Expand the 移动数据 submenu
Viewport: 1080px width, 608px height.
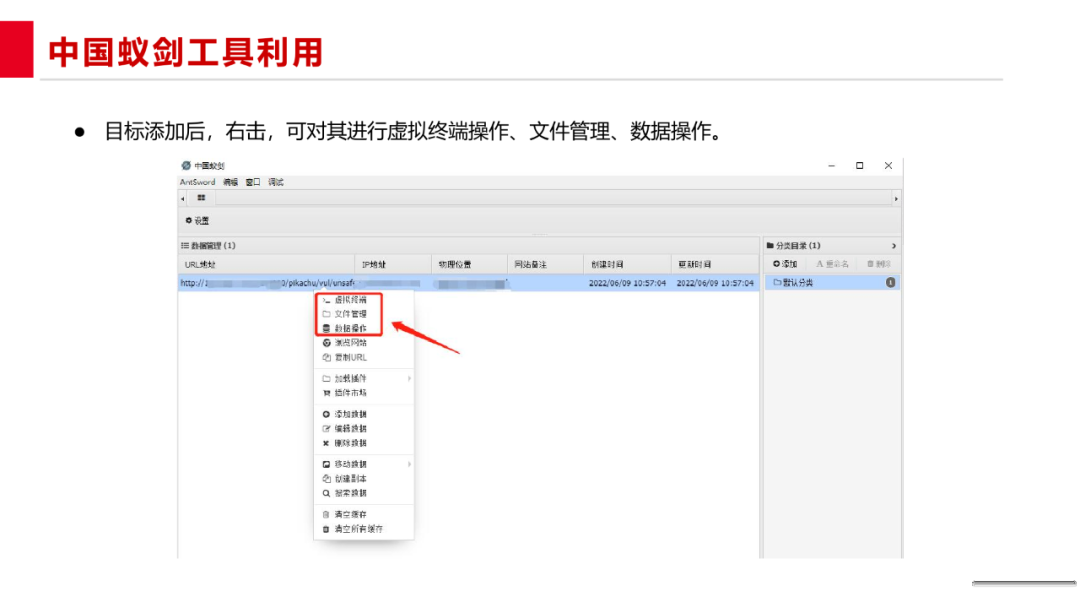tap(364, 465)
